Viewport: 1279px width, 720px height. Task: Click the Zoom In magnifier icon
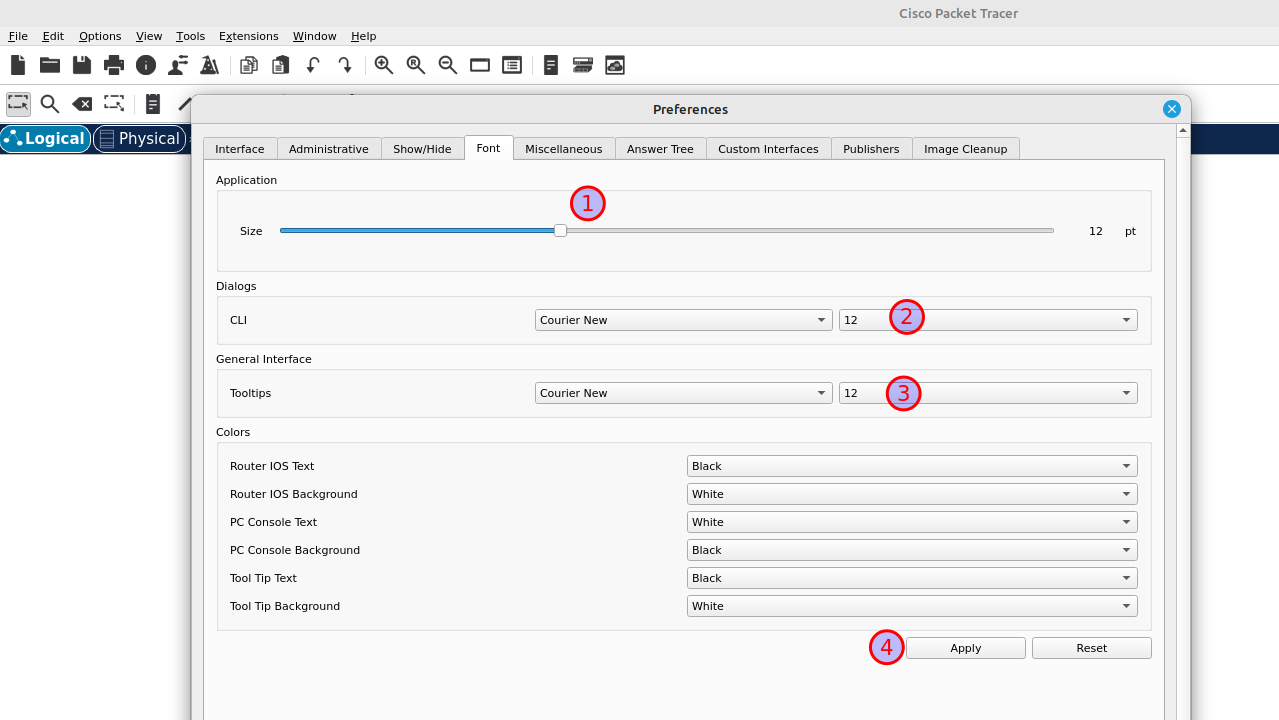tap(384, 65)
